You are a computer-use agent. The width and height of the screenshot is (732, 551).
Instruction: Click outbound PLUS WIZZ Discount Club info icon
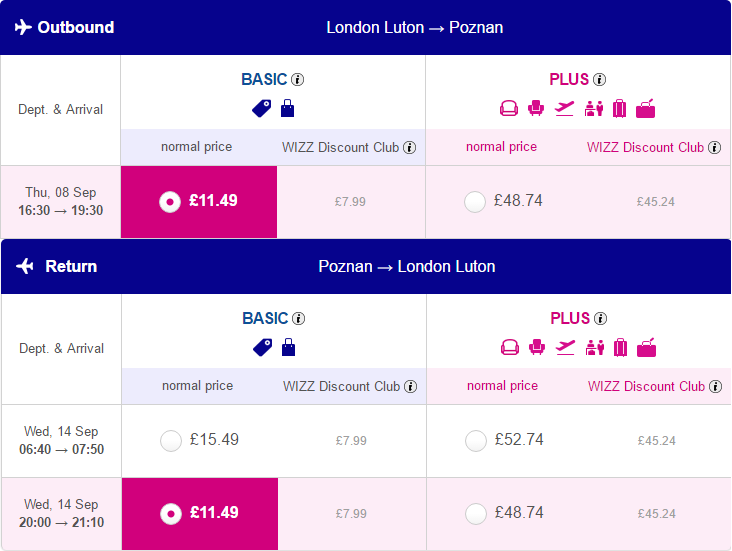tap(714, 148)
